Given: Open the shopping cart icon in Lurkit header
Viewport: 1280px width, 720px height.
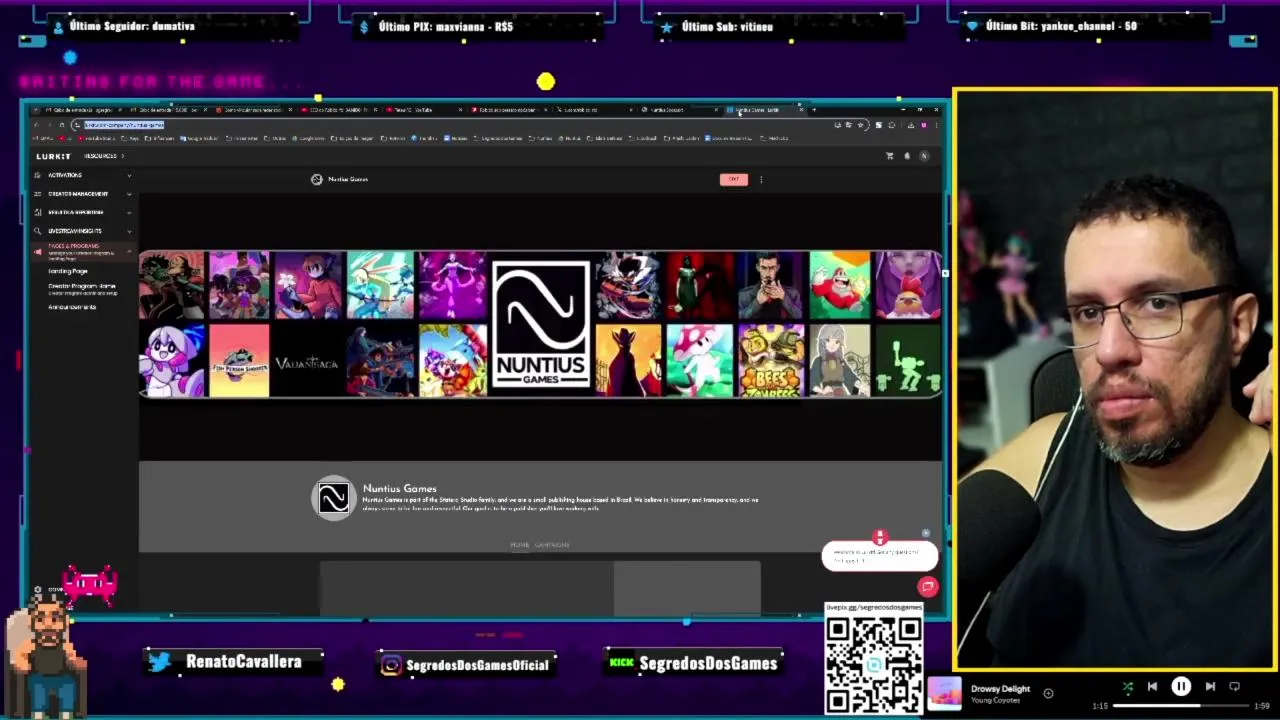Looking at the screenshot, I should coord(890,156).
